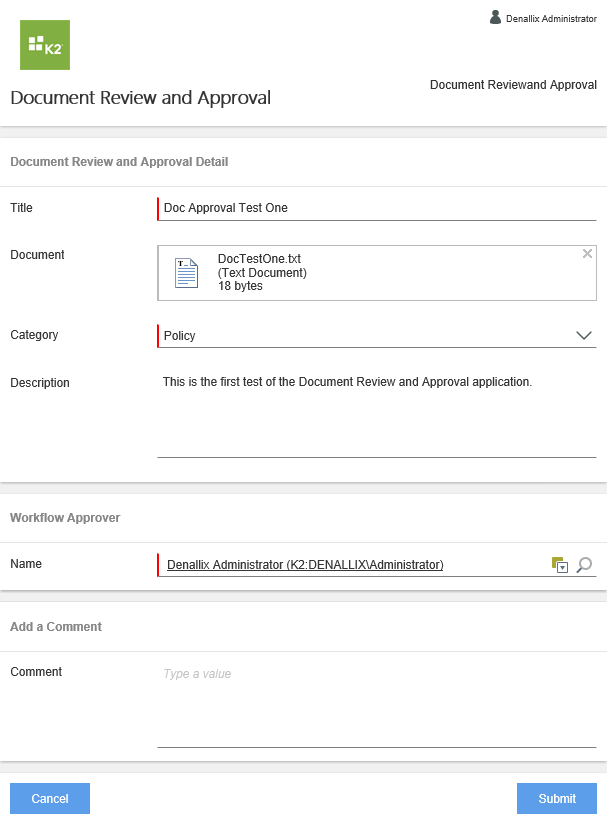This screenshot has height=827, width=607.
Task: Click the user silhouette icon next to Denallix Administrator
Action: 494,17
